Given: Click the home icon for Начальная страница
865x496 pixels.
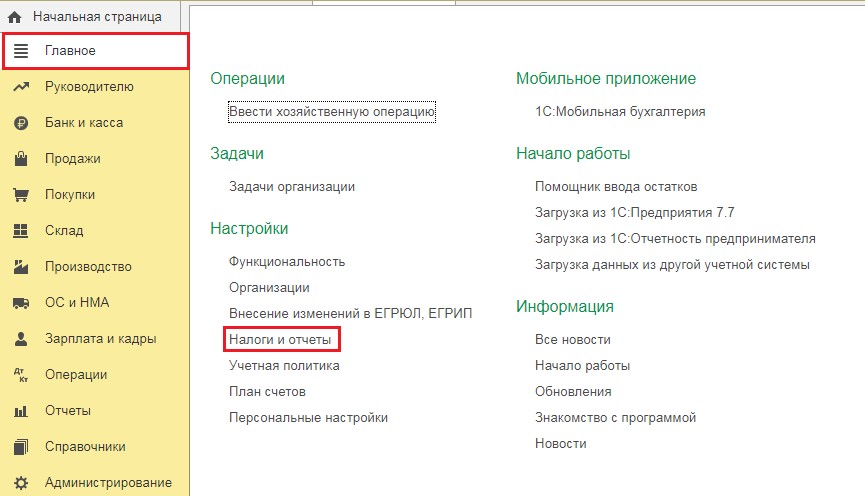Looking at the screenshot, I should coord(14,17).
